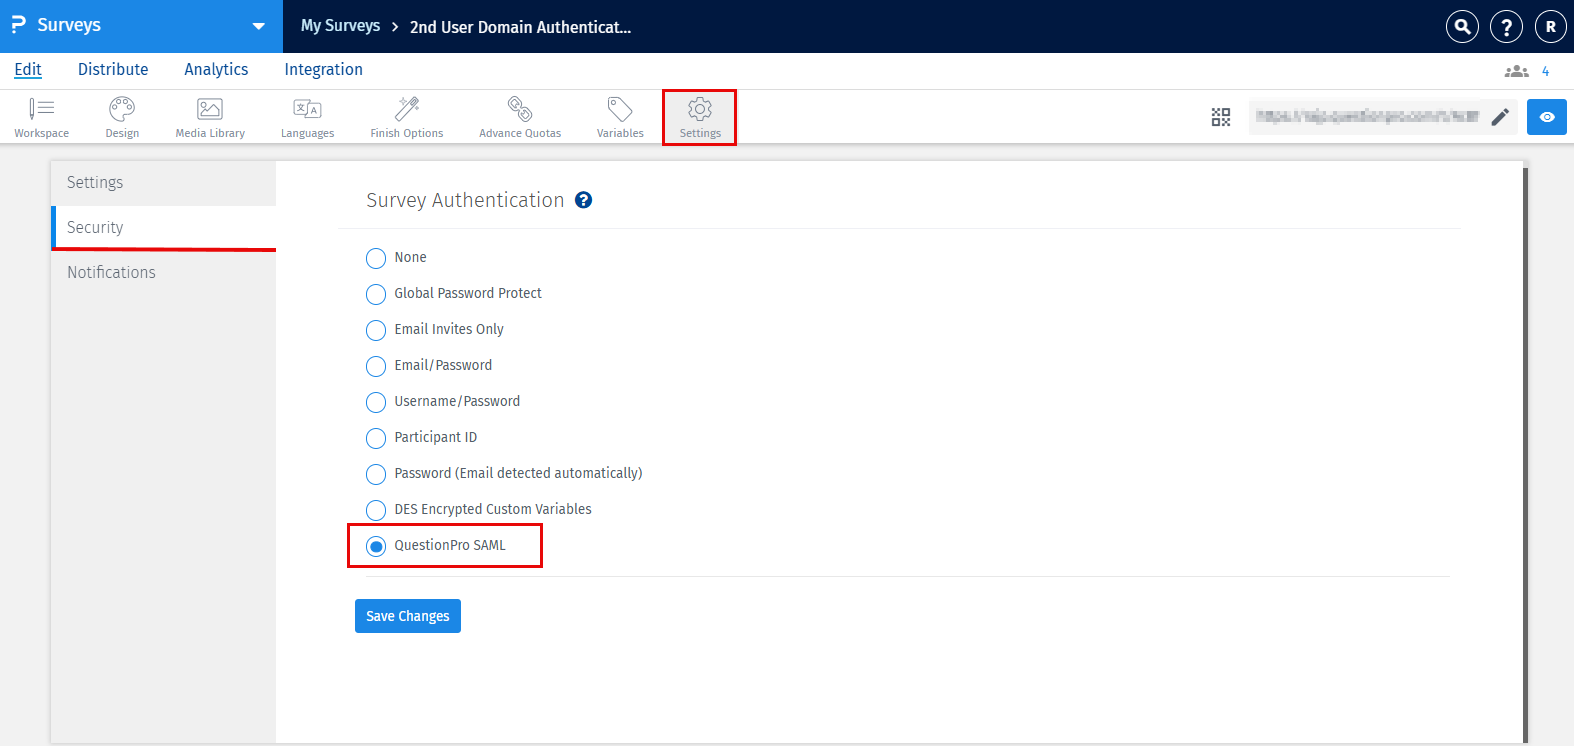
Task: Switch to the Analytics tab
Action: (x=216, y=69)
